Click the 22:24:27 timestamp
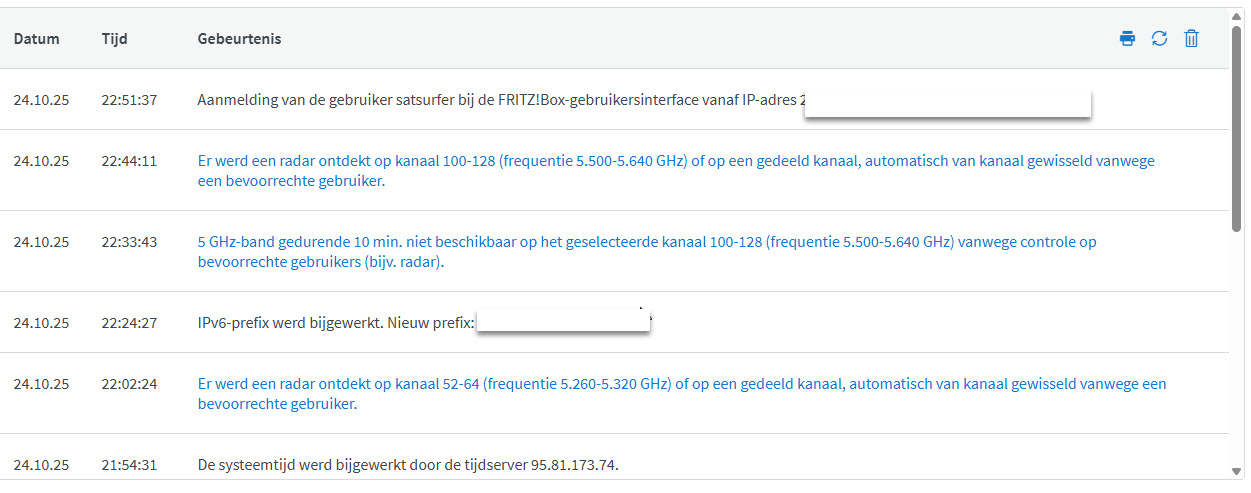This screenshot has height=493, width=1251. coord(129,322)
